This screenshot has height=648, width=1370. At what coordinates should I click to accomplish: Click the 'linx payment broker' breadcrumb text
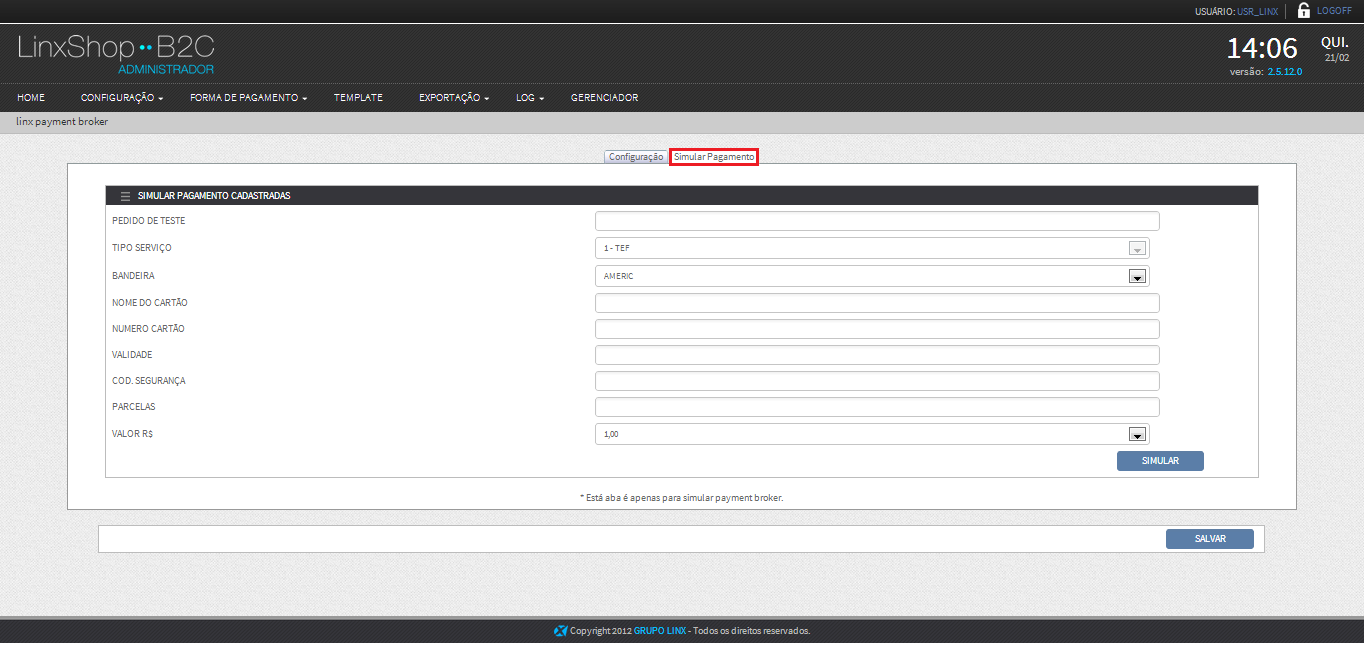pos(62,122)
